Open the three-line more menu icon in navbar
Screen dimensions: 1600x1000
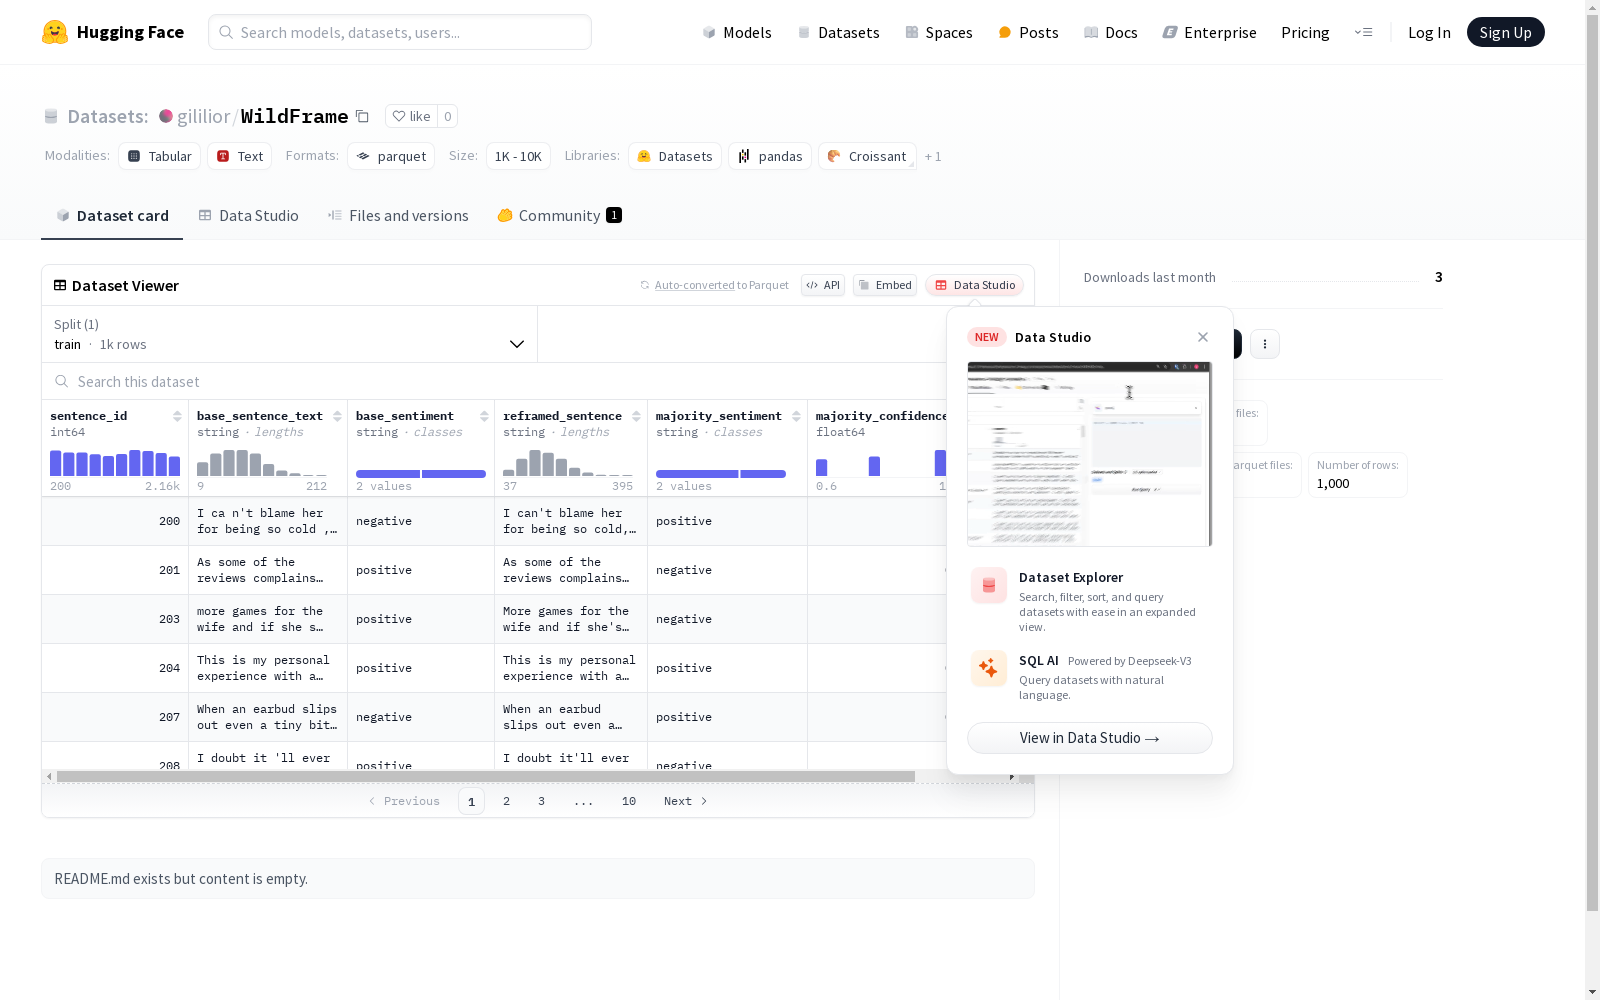(x=1363, y=32)
